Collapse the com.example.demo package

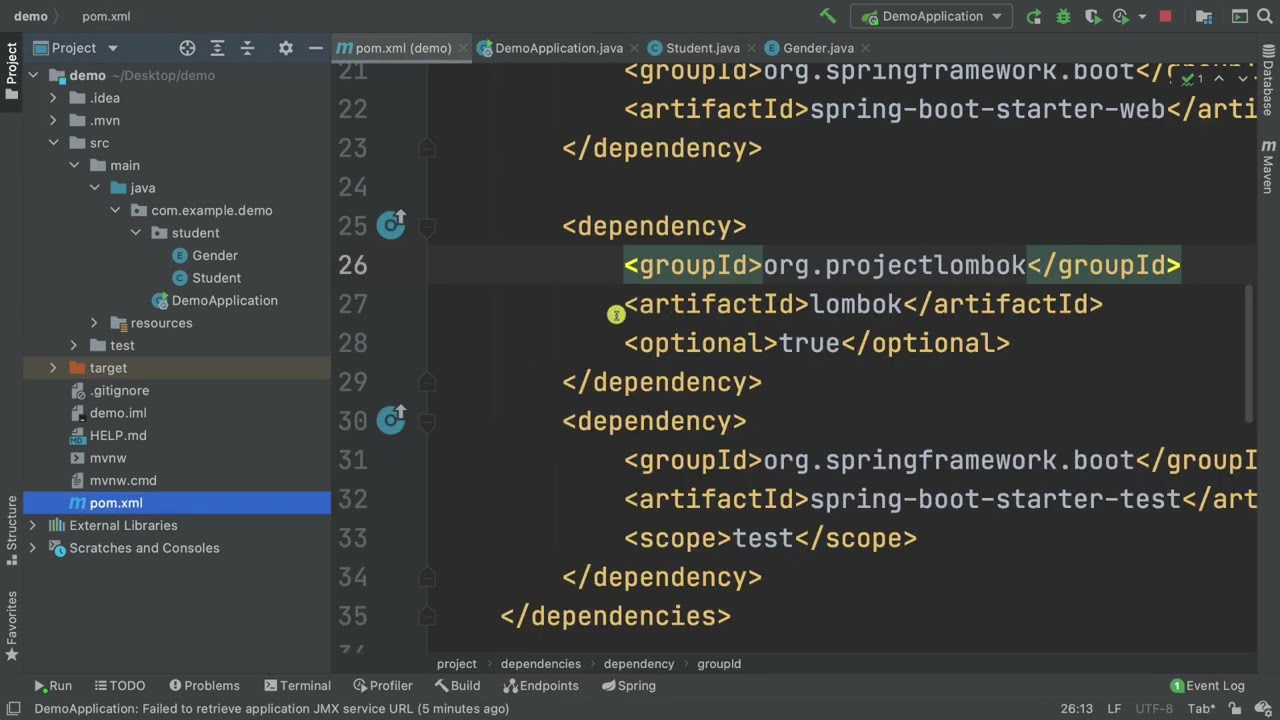click(115, 211)
